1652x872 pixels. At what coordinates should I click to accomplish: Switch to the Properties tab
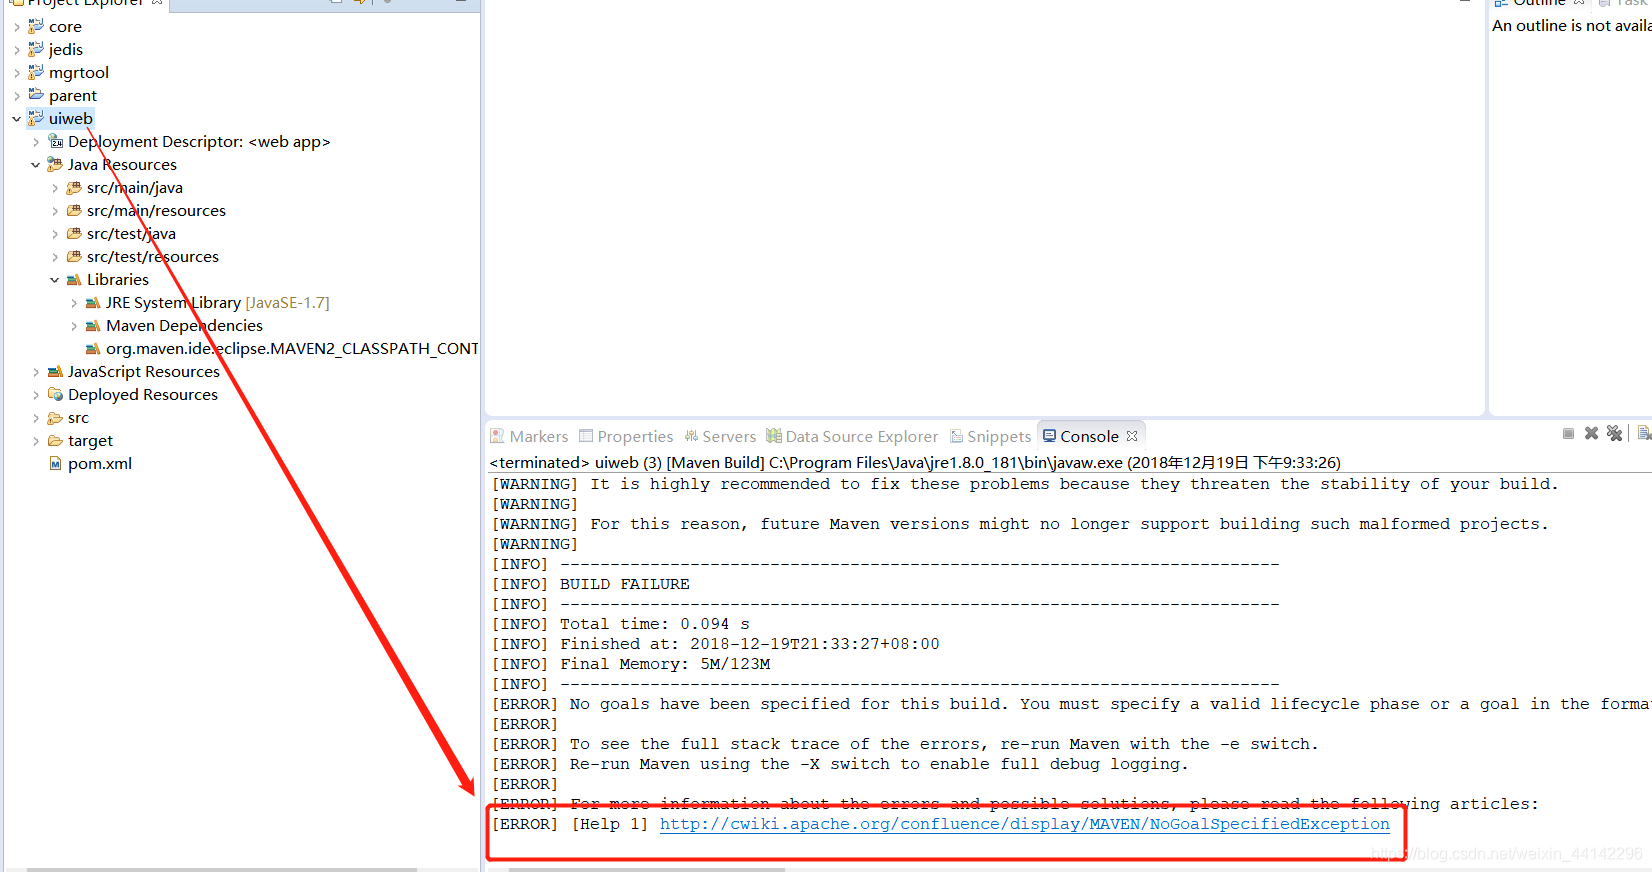(626, 436)
